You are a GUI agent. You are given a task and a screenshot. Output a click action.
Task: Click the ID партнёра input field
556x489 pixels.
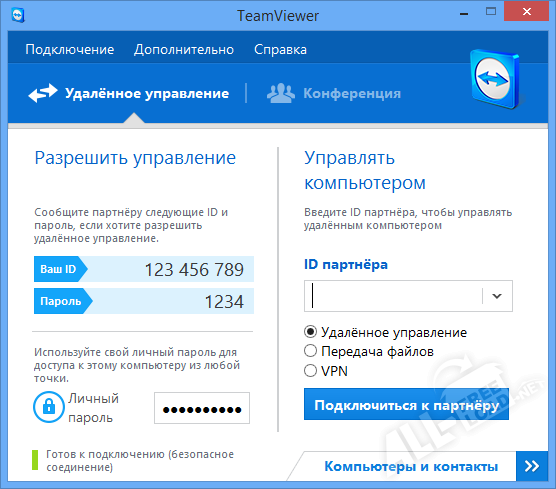394,296
